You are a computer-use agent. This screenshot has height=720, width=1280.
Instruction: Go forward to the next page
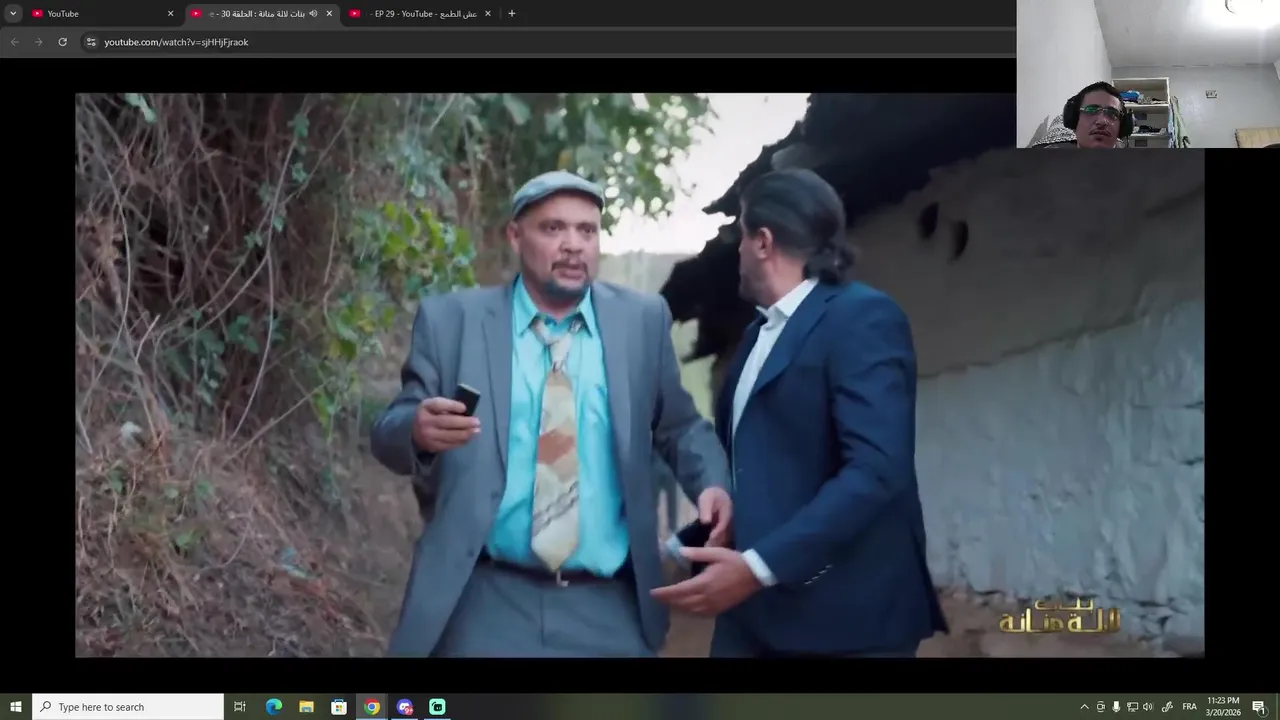(38, 42)
